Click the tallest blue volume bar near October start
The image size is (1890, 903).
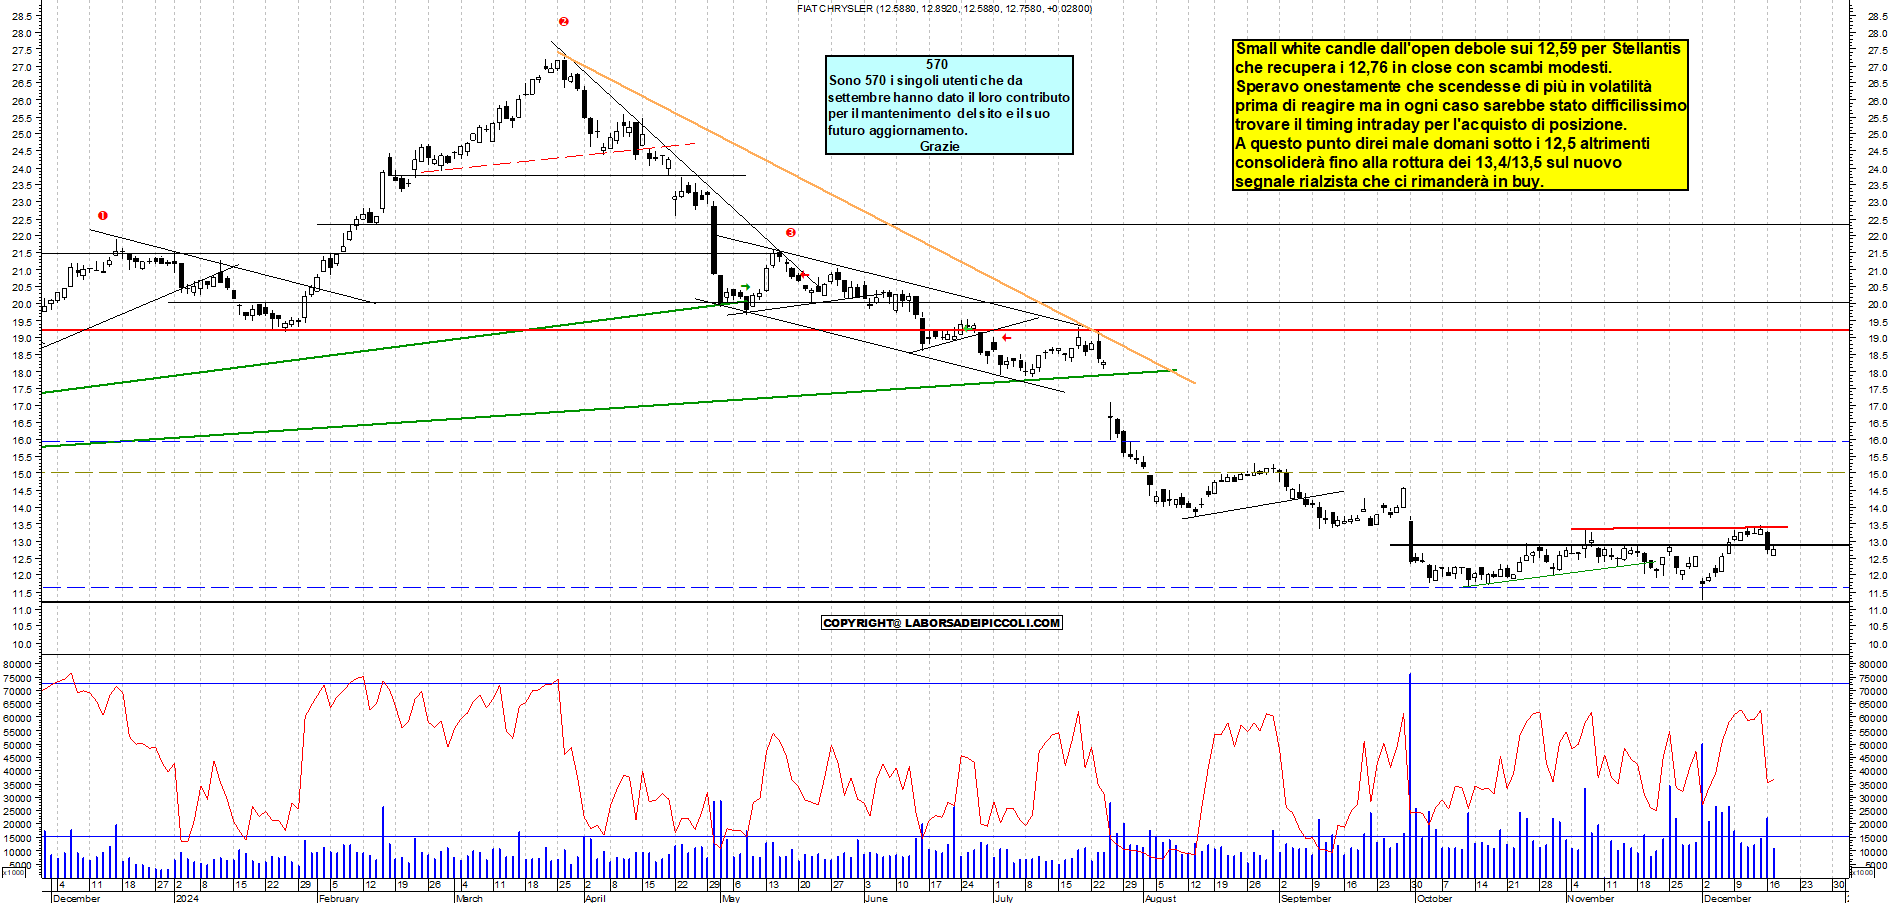point(1410,775)
